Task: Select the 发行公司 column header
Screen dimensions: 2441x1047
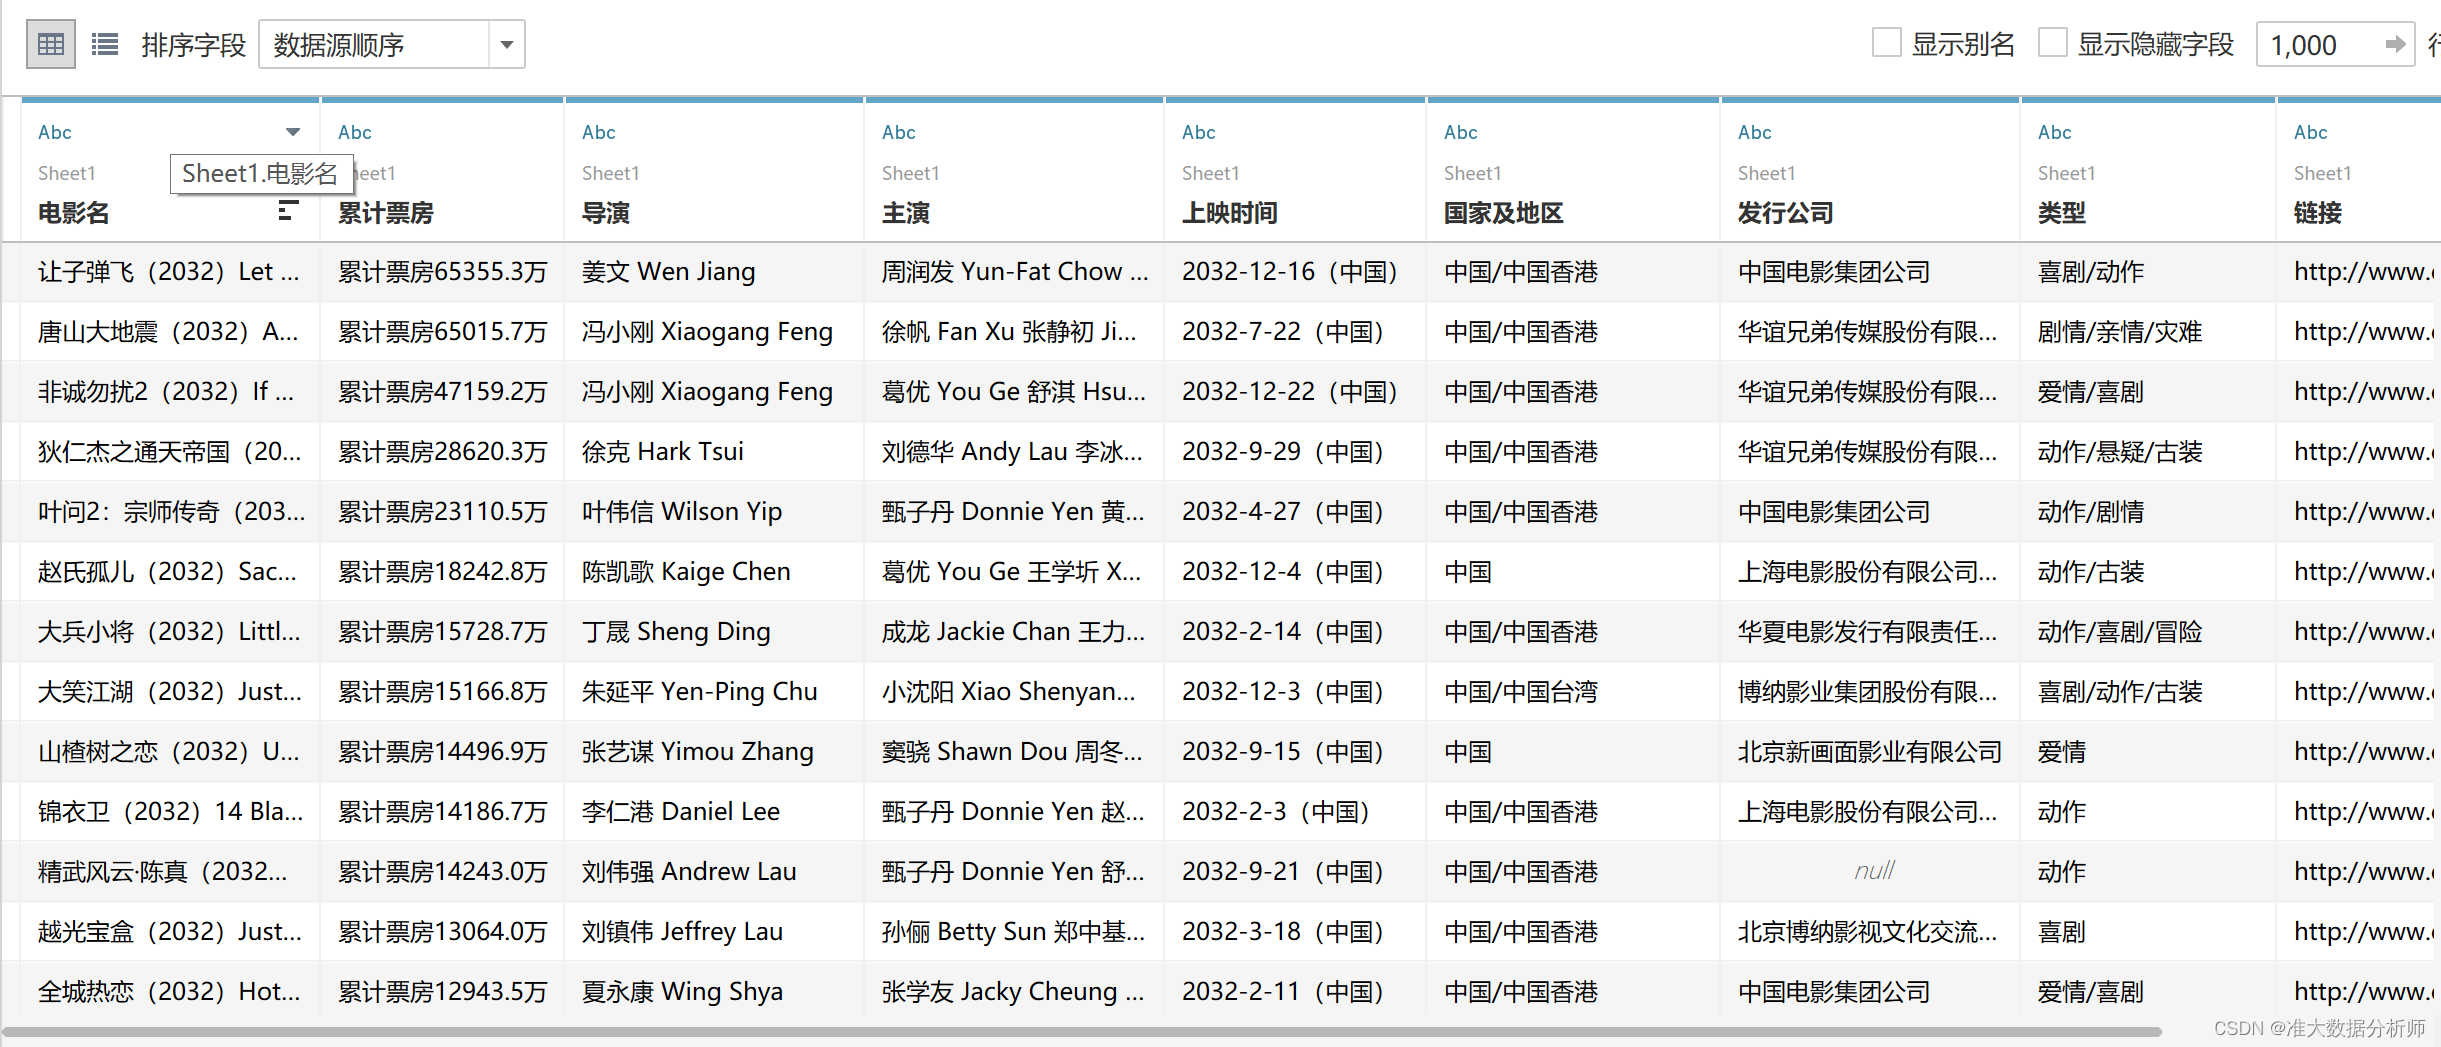Action: point(1786,213)
